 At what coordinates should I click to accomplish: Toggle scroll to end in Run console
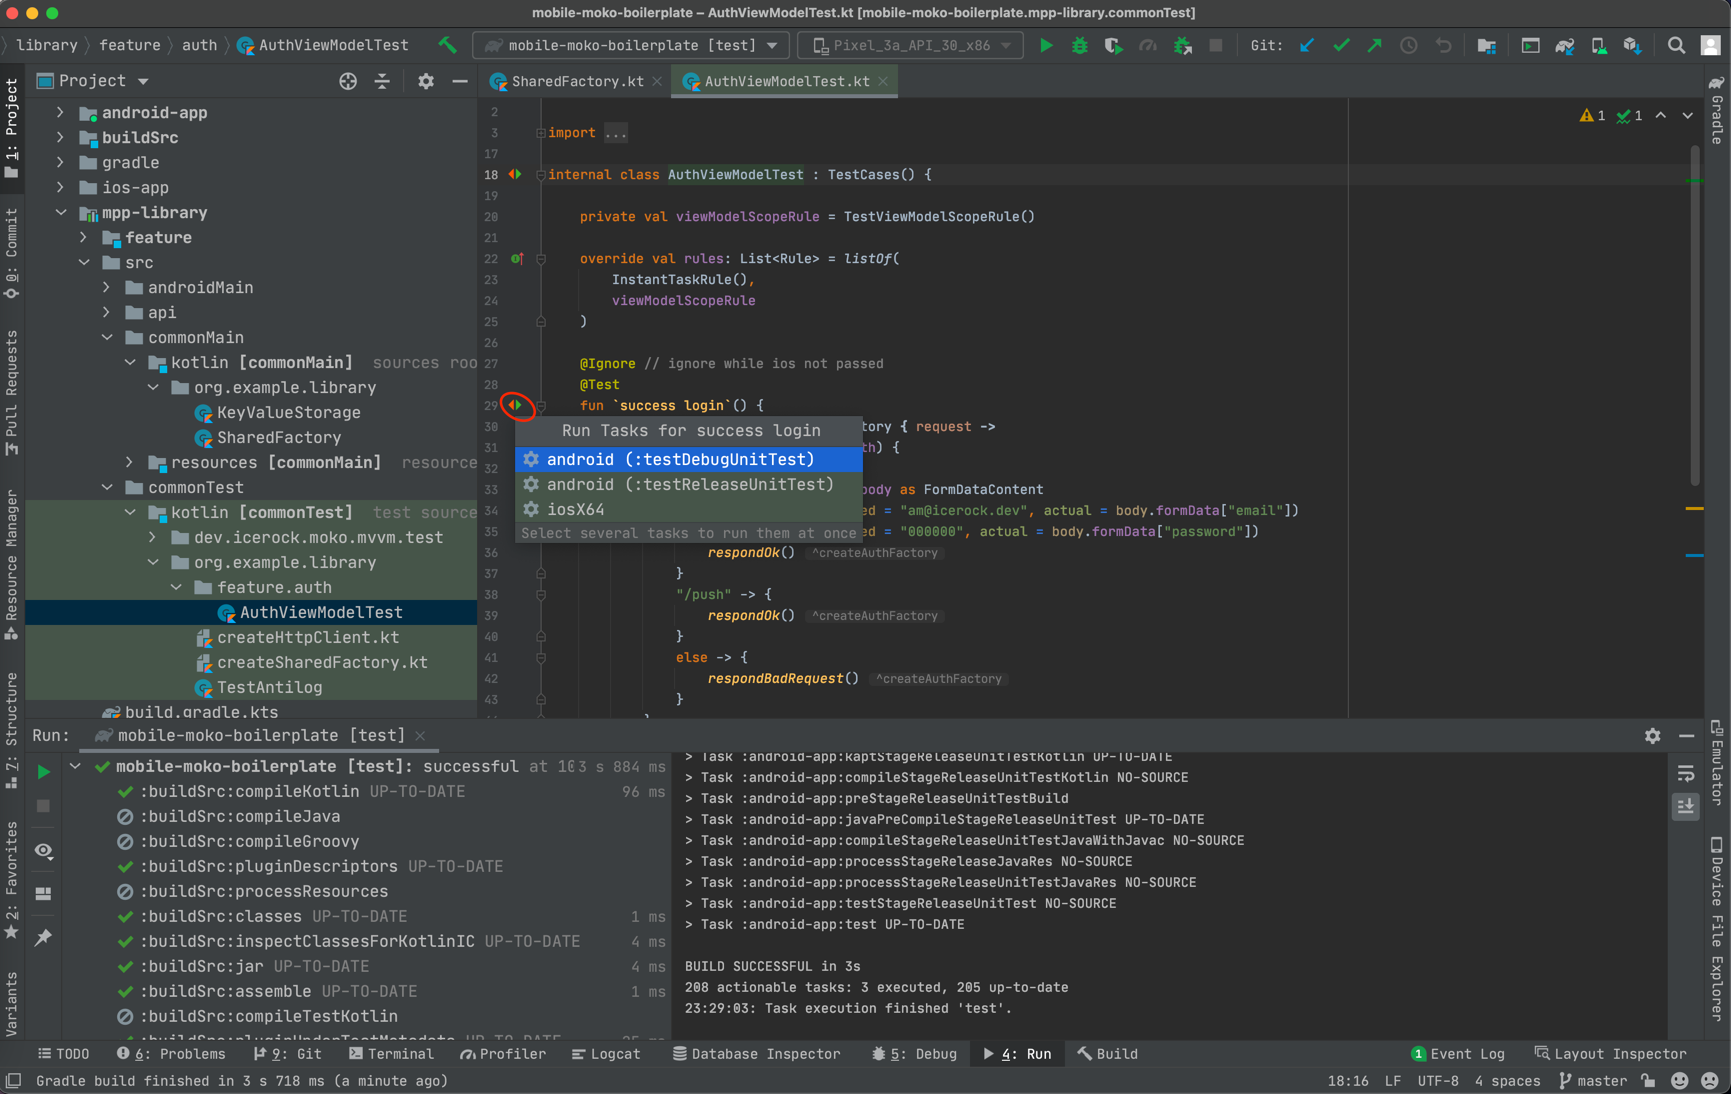point(1686,806)
